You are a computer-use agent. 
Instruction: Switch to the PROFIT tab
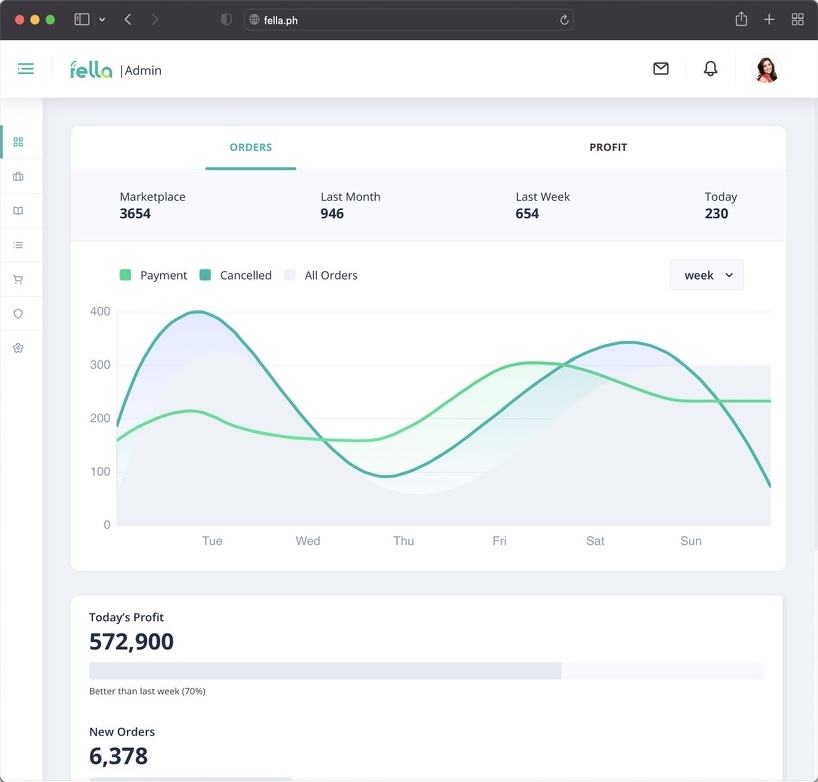(x=608, y=147)
